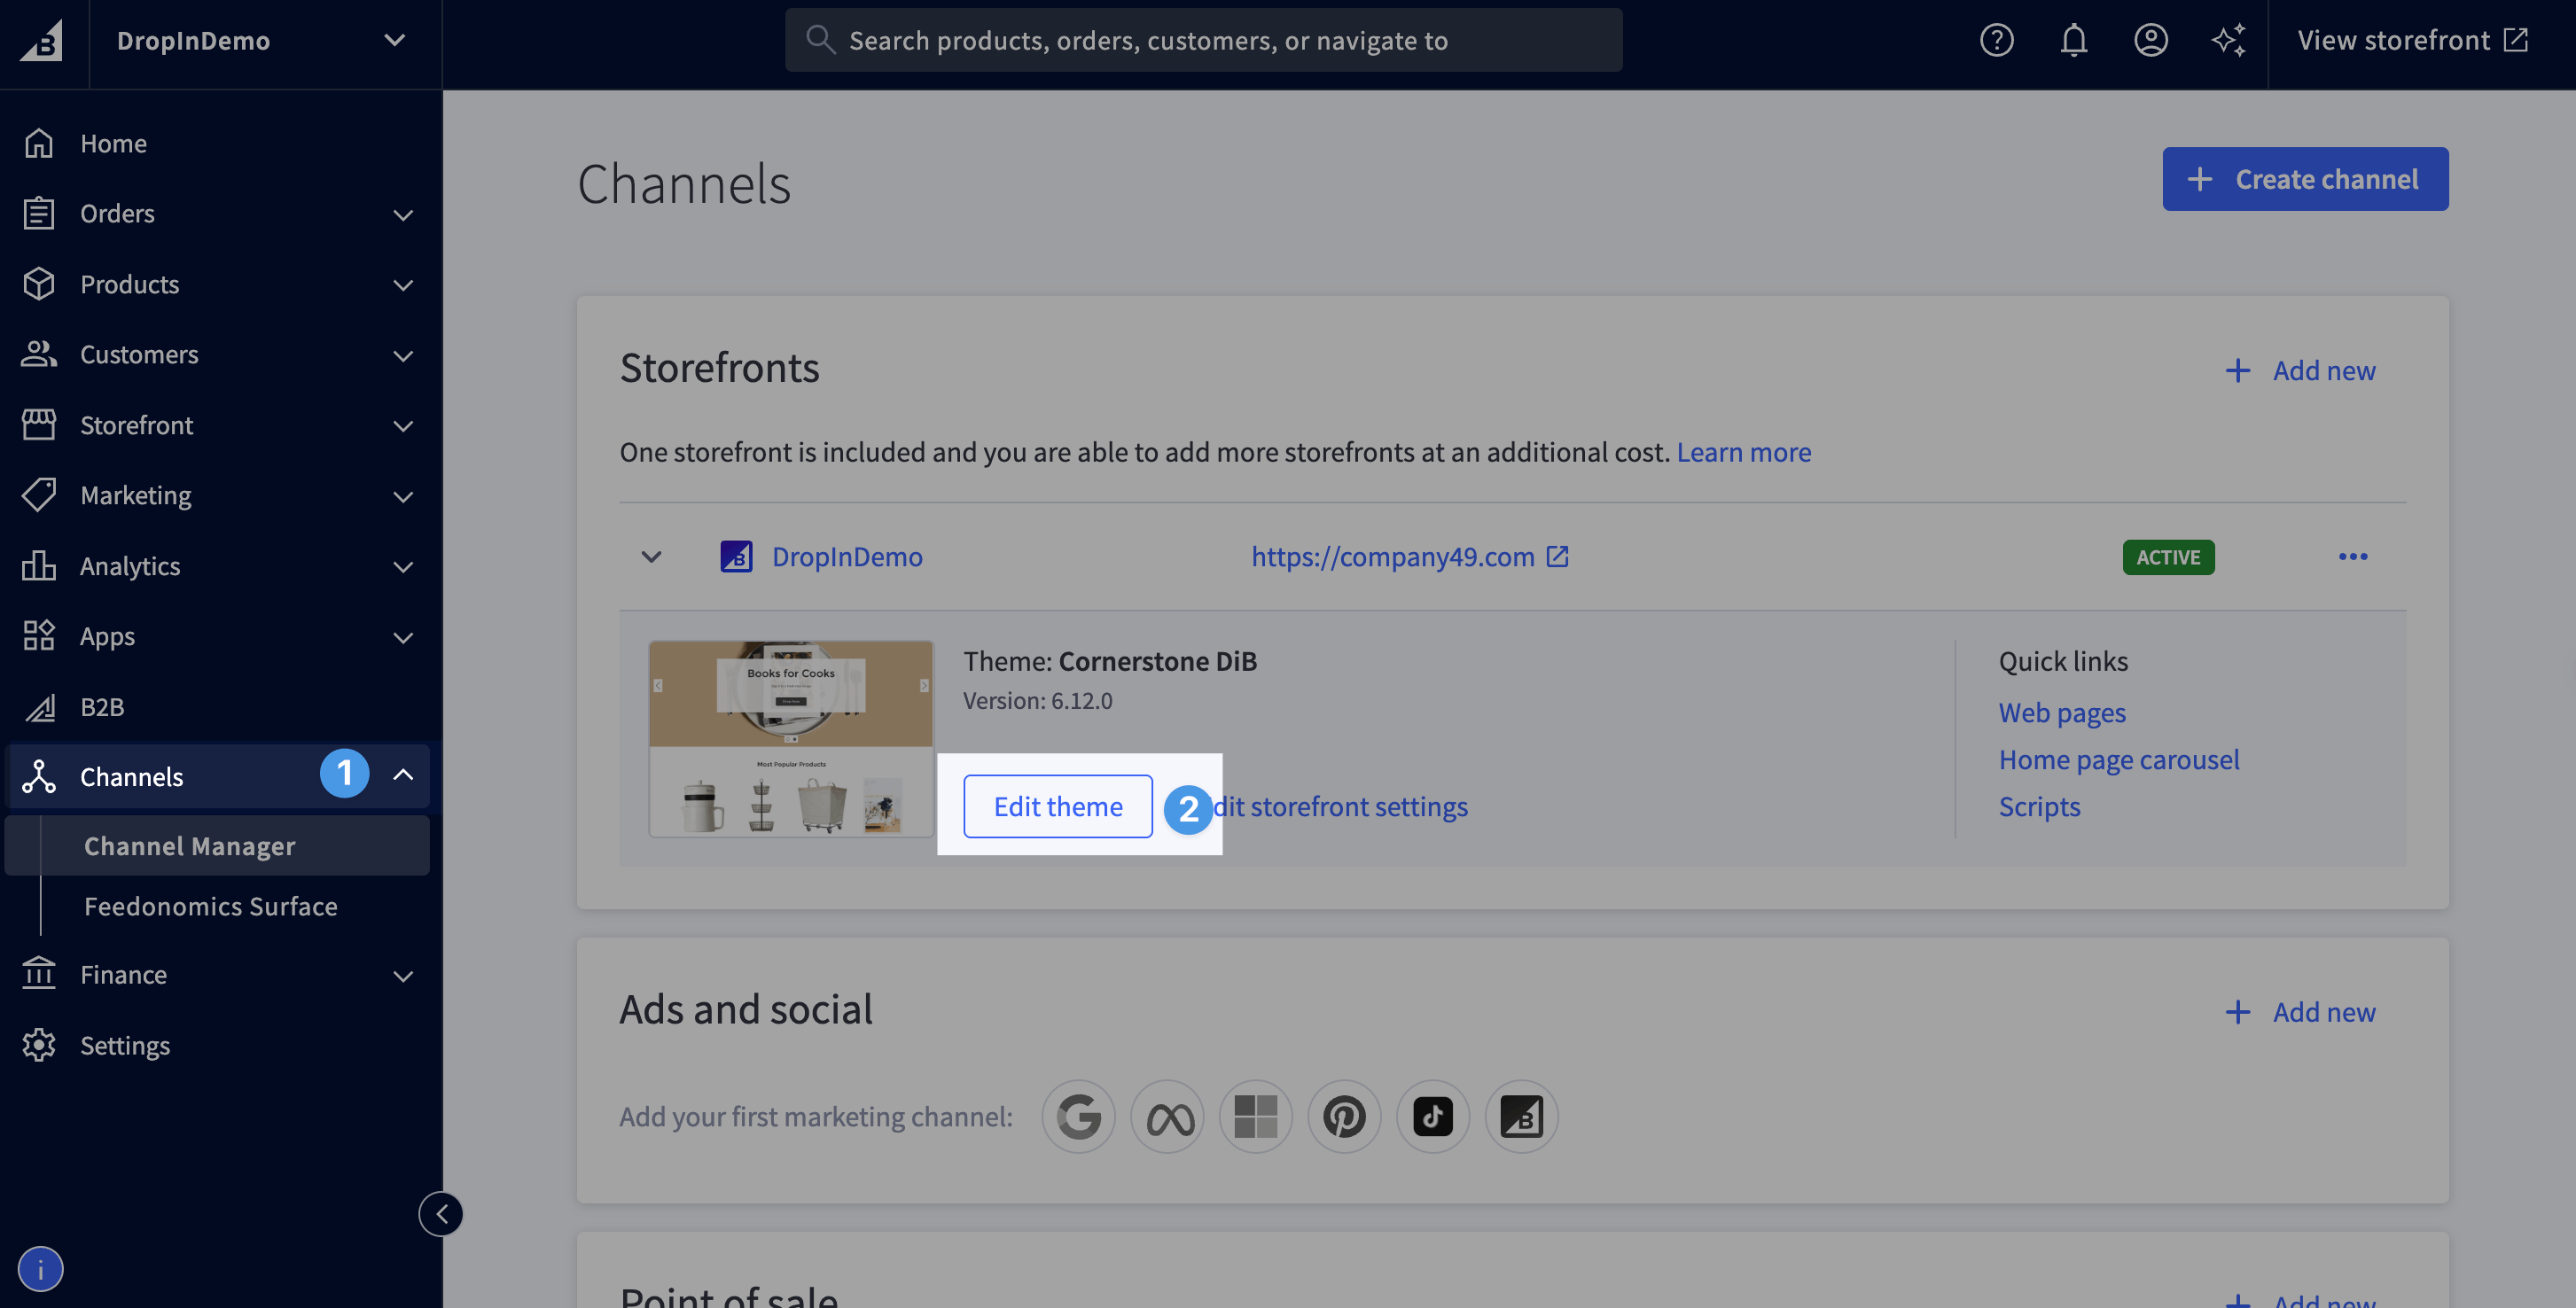Click the search magnifier icon

pos(820,40)
